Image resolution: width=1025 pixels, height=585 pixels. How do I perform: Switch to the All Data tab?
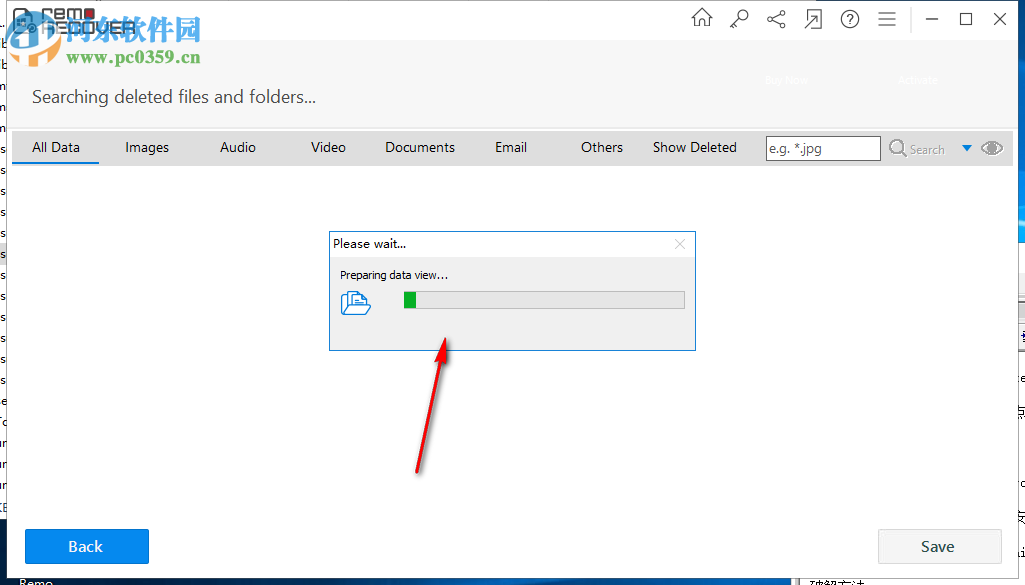point(56,148)
